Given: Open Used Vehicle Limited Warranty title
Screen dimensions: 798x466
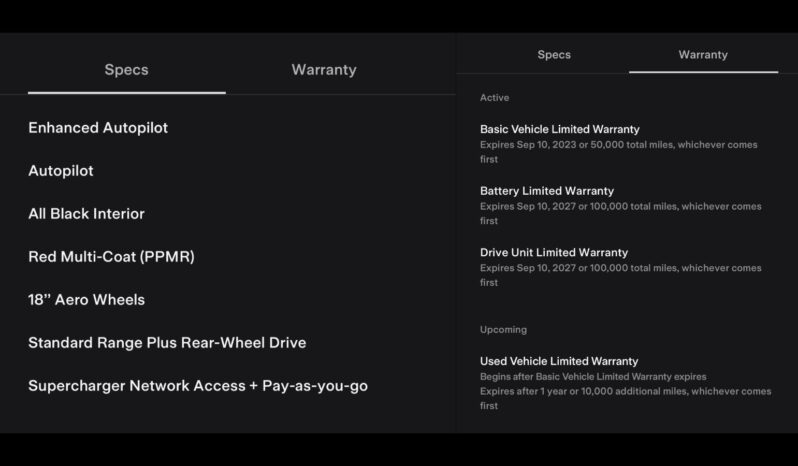Looking at the screenshot, I should 559,361.
